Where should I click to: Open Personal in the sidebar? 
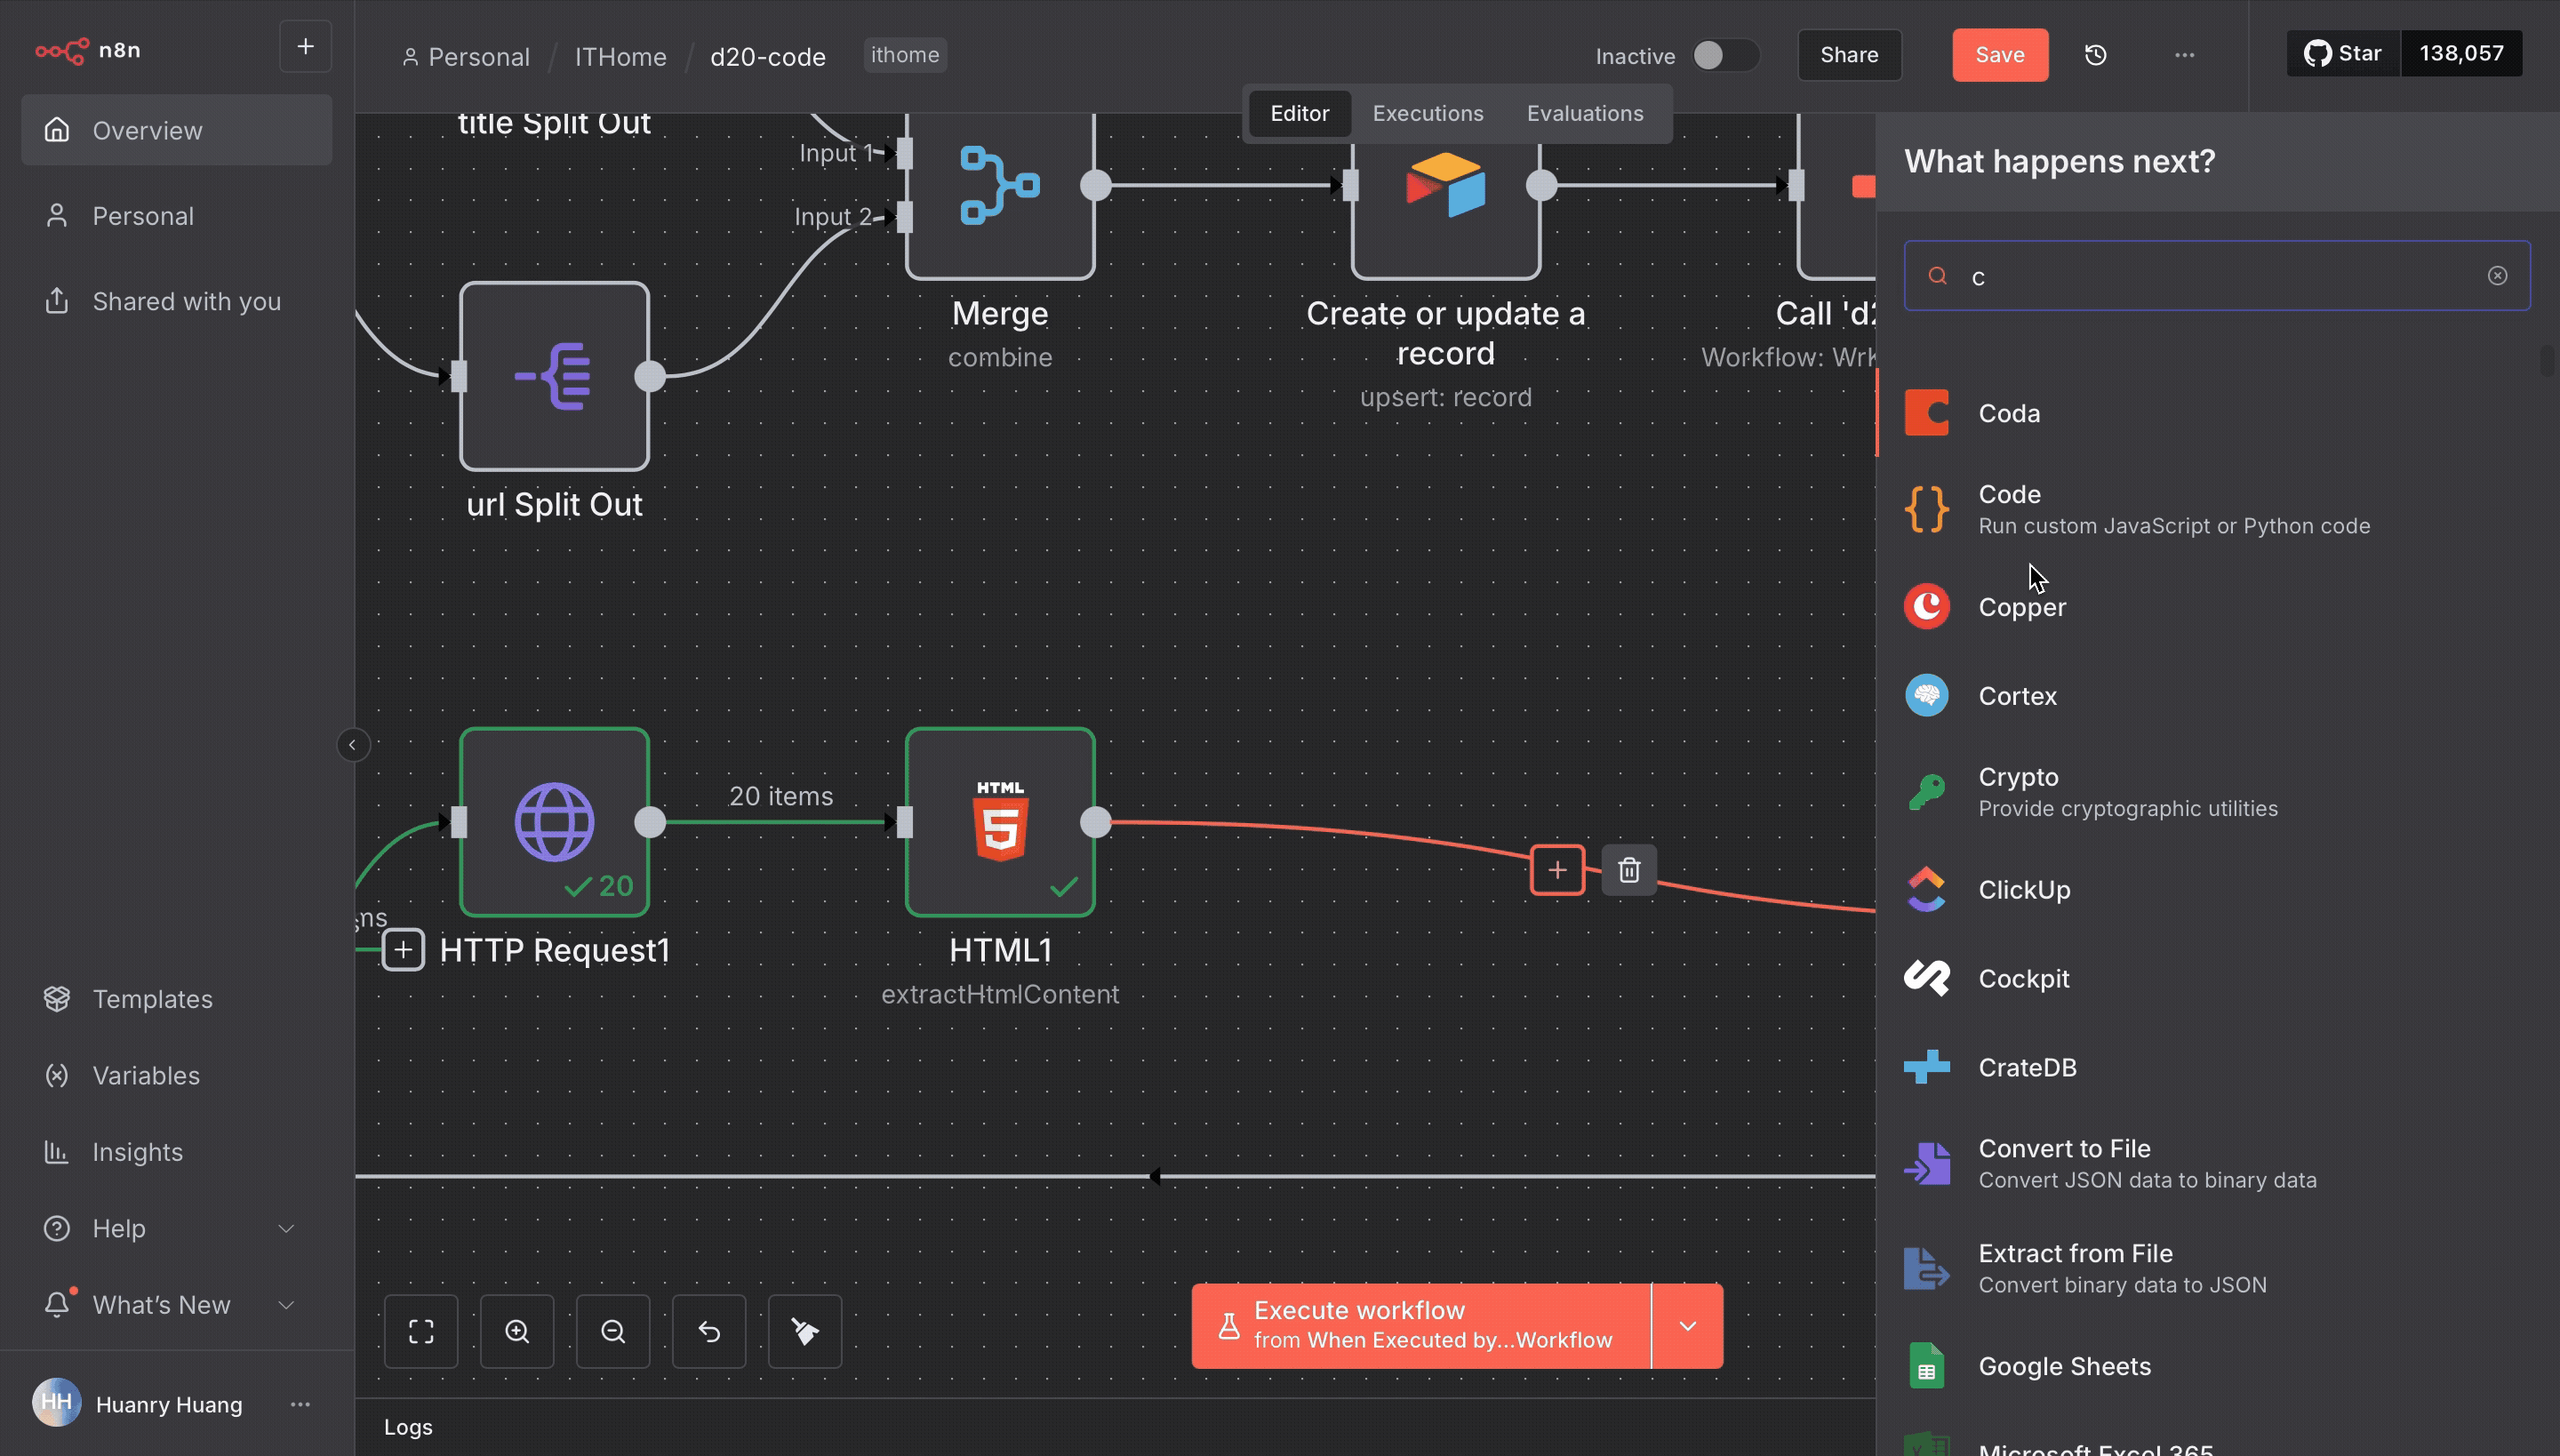[x=177, y=216]
